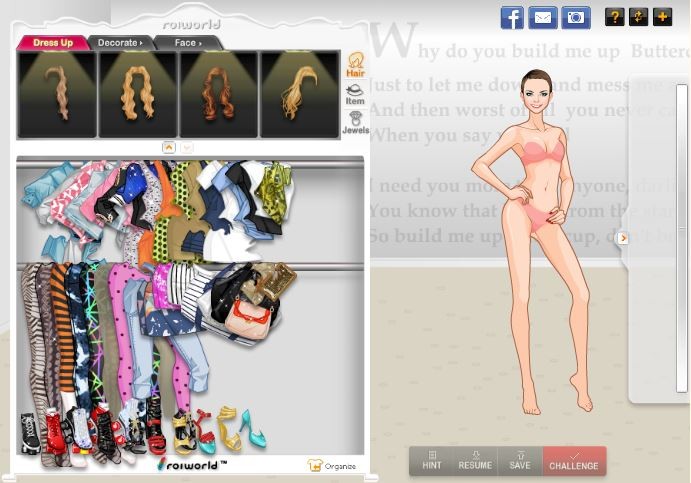This screenshot has height=483, width=691.
Task: Choose the red curly hair thumbnail
Action: (x=218, y=94)
